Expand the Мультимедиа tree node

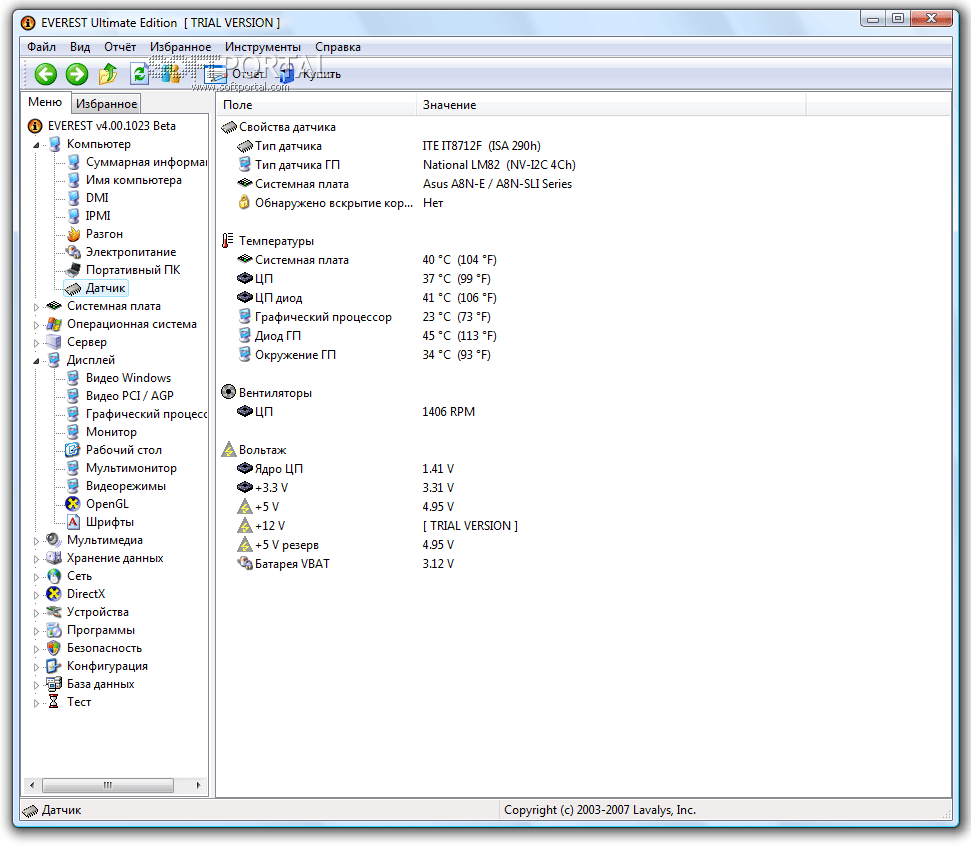point(36,541)
